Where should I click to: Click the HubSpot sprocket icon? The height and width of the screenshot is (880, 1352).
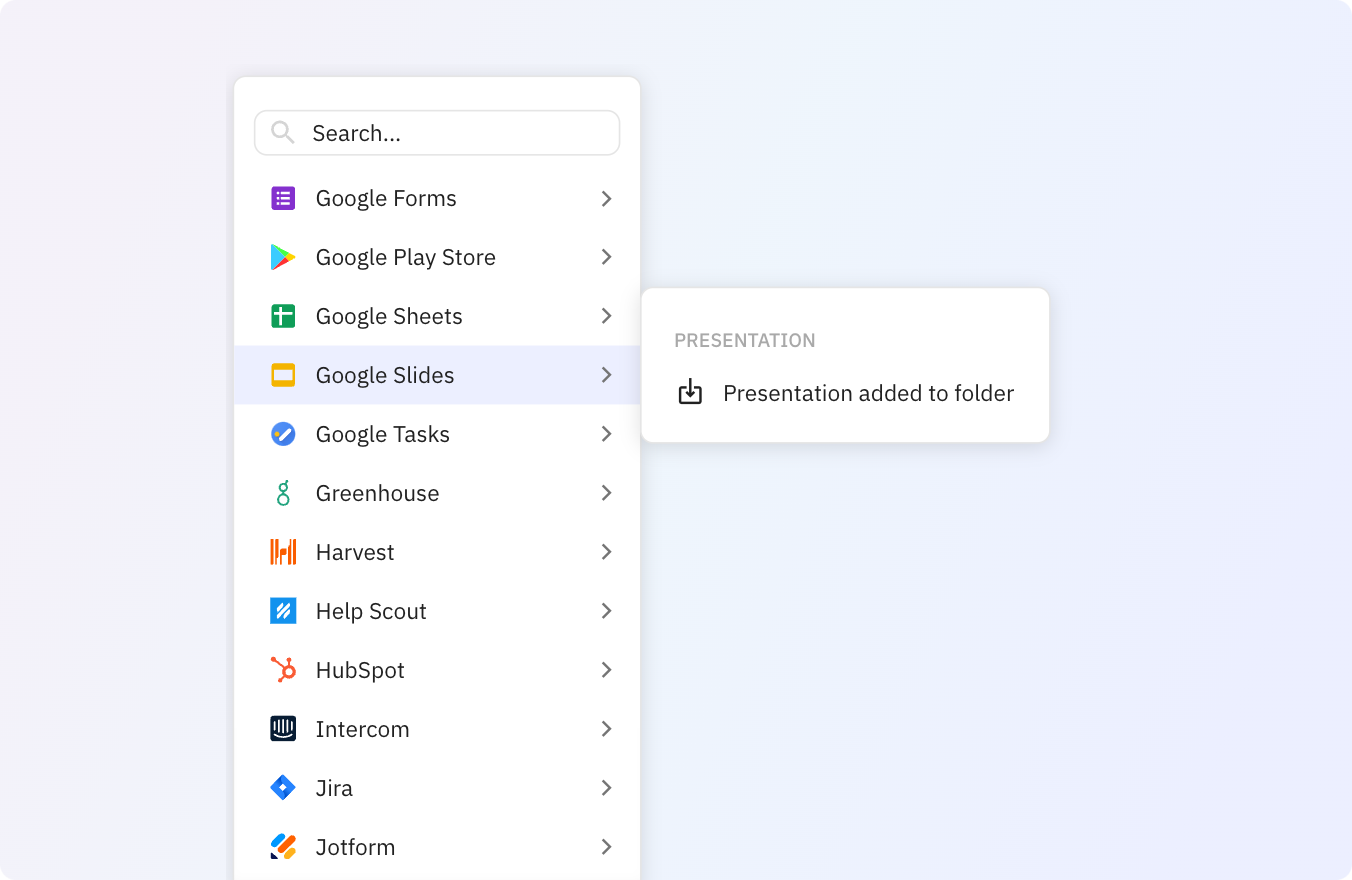click(283, 670)
